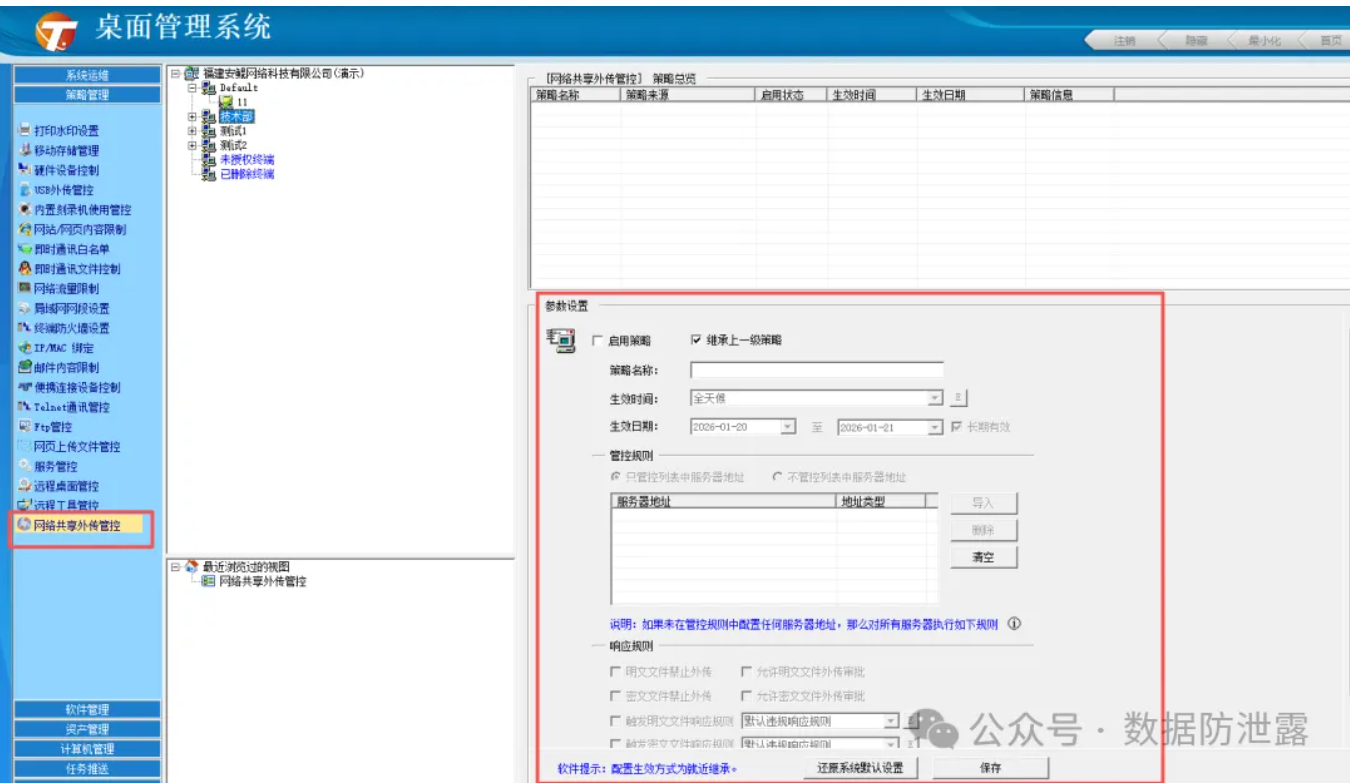Click the info icon after the 说明 note
This screenshot has height=784, width=1350.
point(1014,624)
